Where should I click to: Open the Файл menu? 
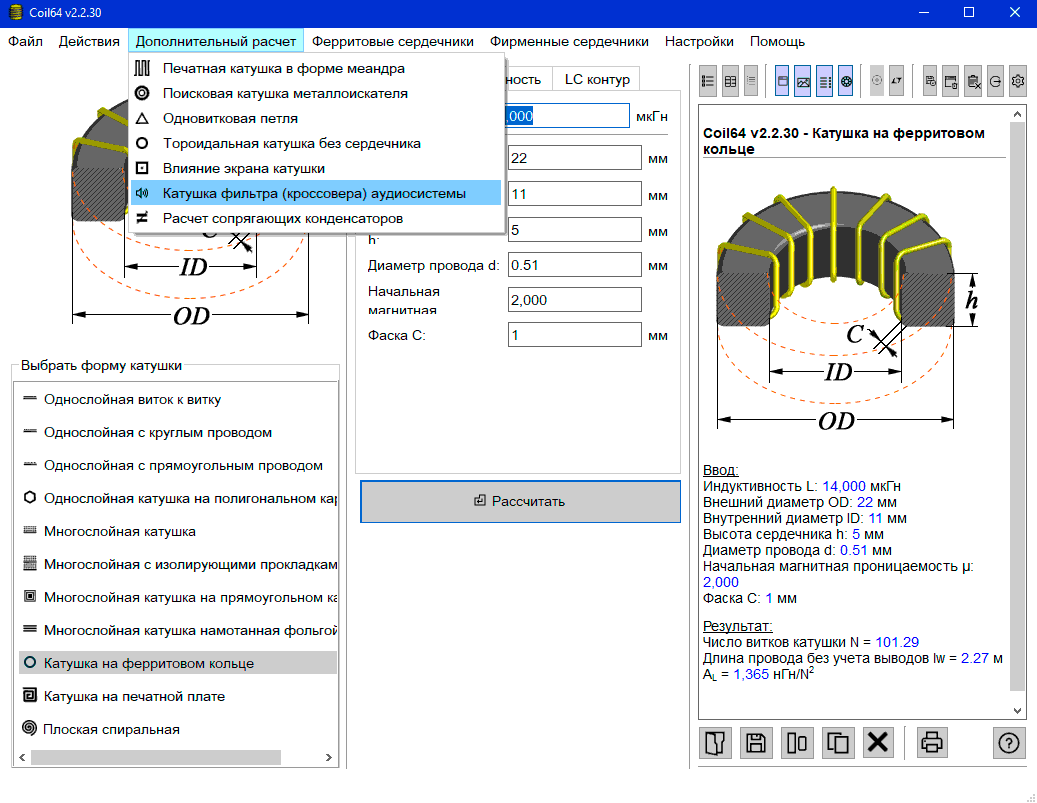[25, 41]
